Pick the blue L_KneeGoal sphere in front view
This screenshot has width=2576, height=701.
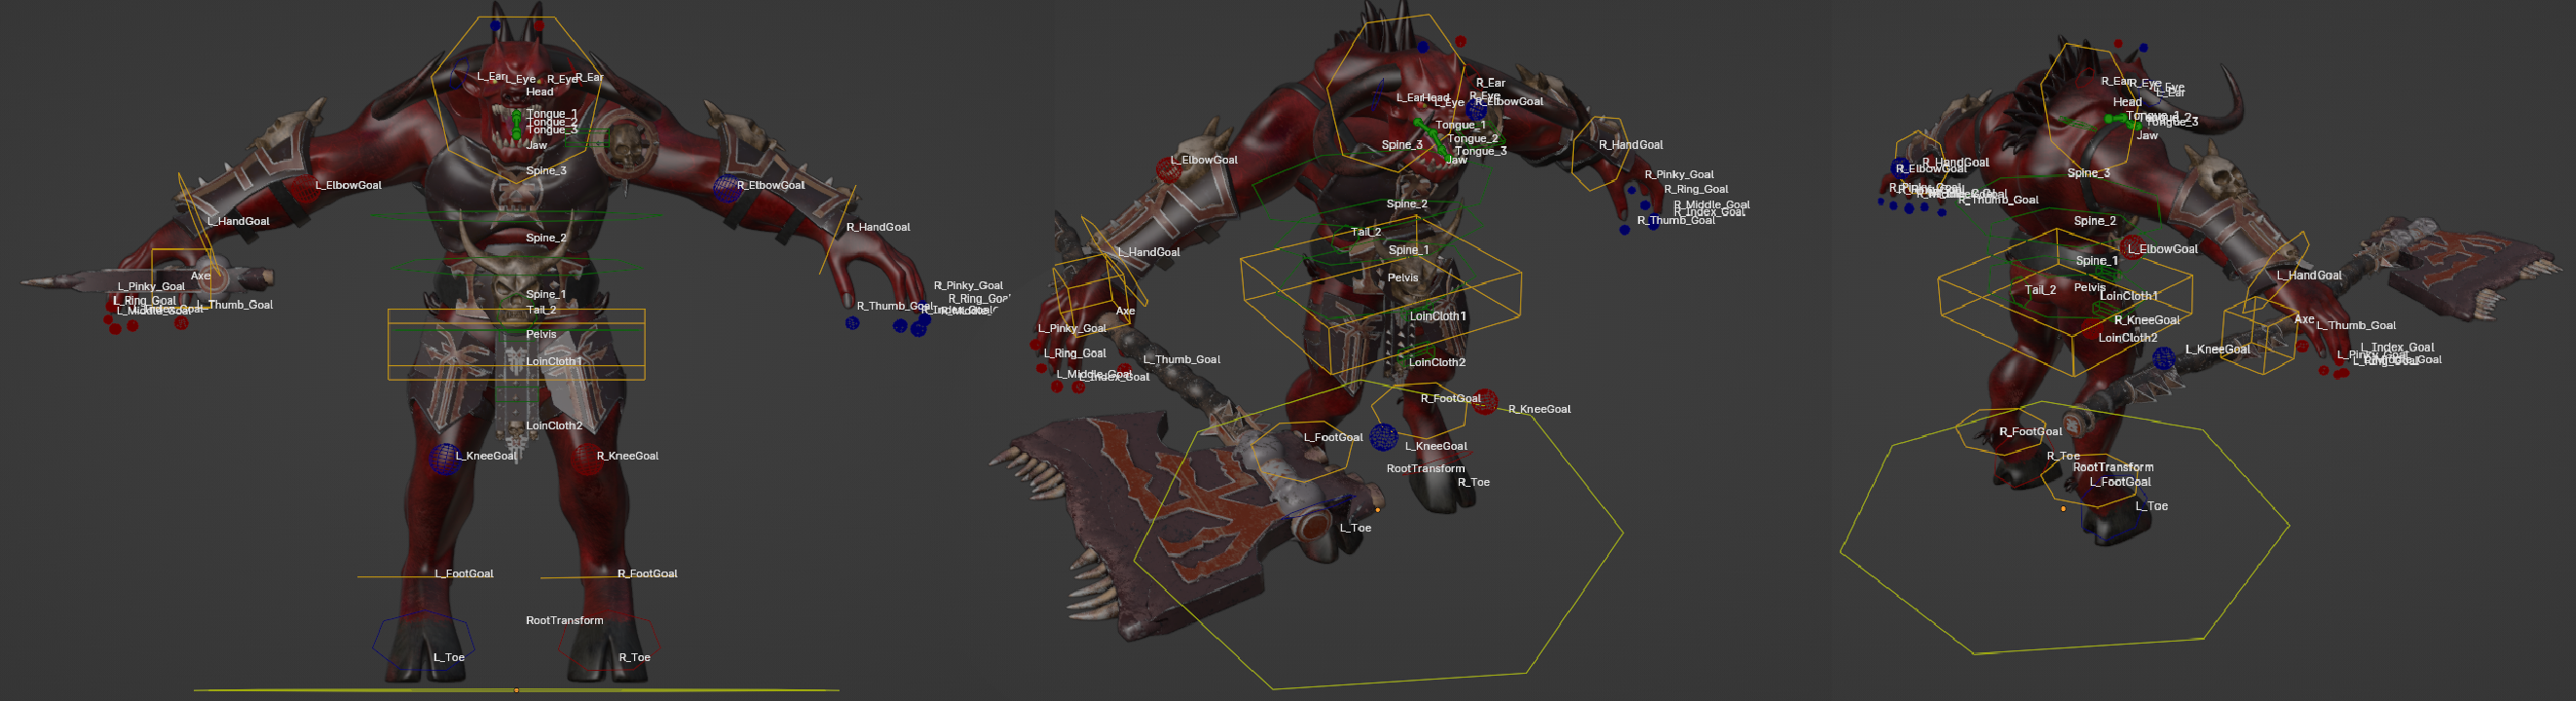[443, 458]
